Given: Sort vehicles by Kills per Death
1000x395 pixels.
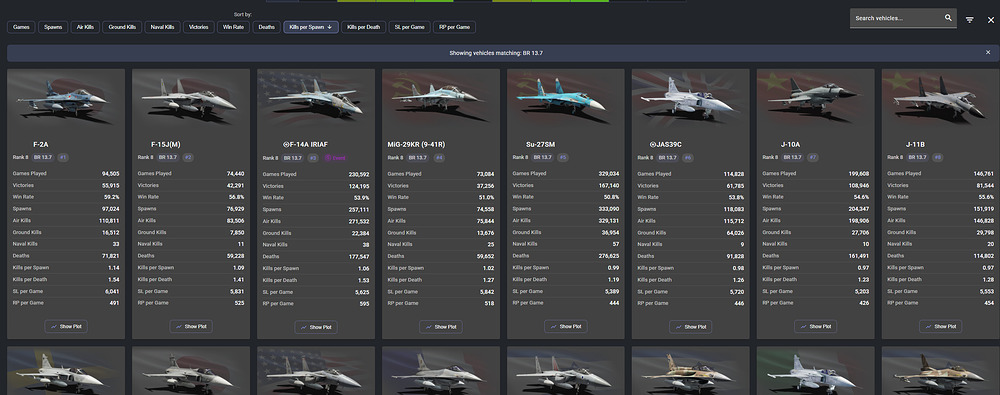Looking at the screenshot, I should (364, 27).
